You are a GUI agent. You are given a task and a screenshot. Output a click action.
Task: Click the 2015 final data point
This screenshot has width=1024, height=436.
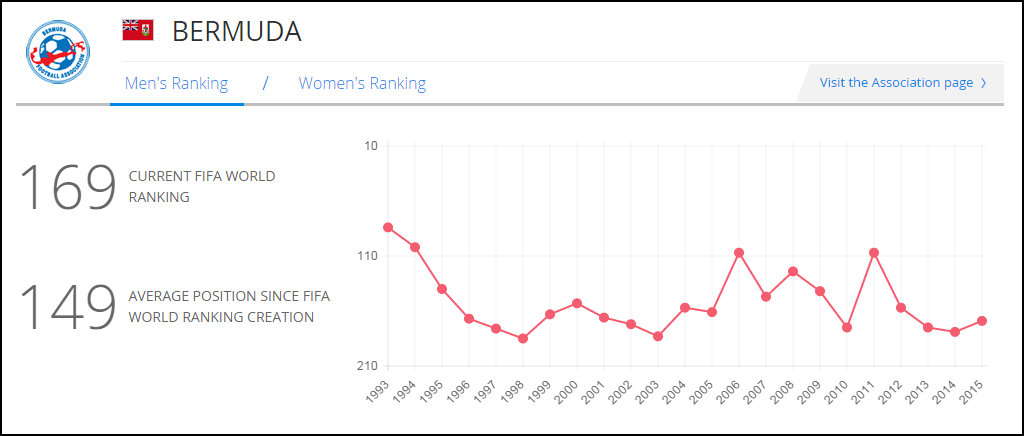coord(982,321)
